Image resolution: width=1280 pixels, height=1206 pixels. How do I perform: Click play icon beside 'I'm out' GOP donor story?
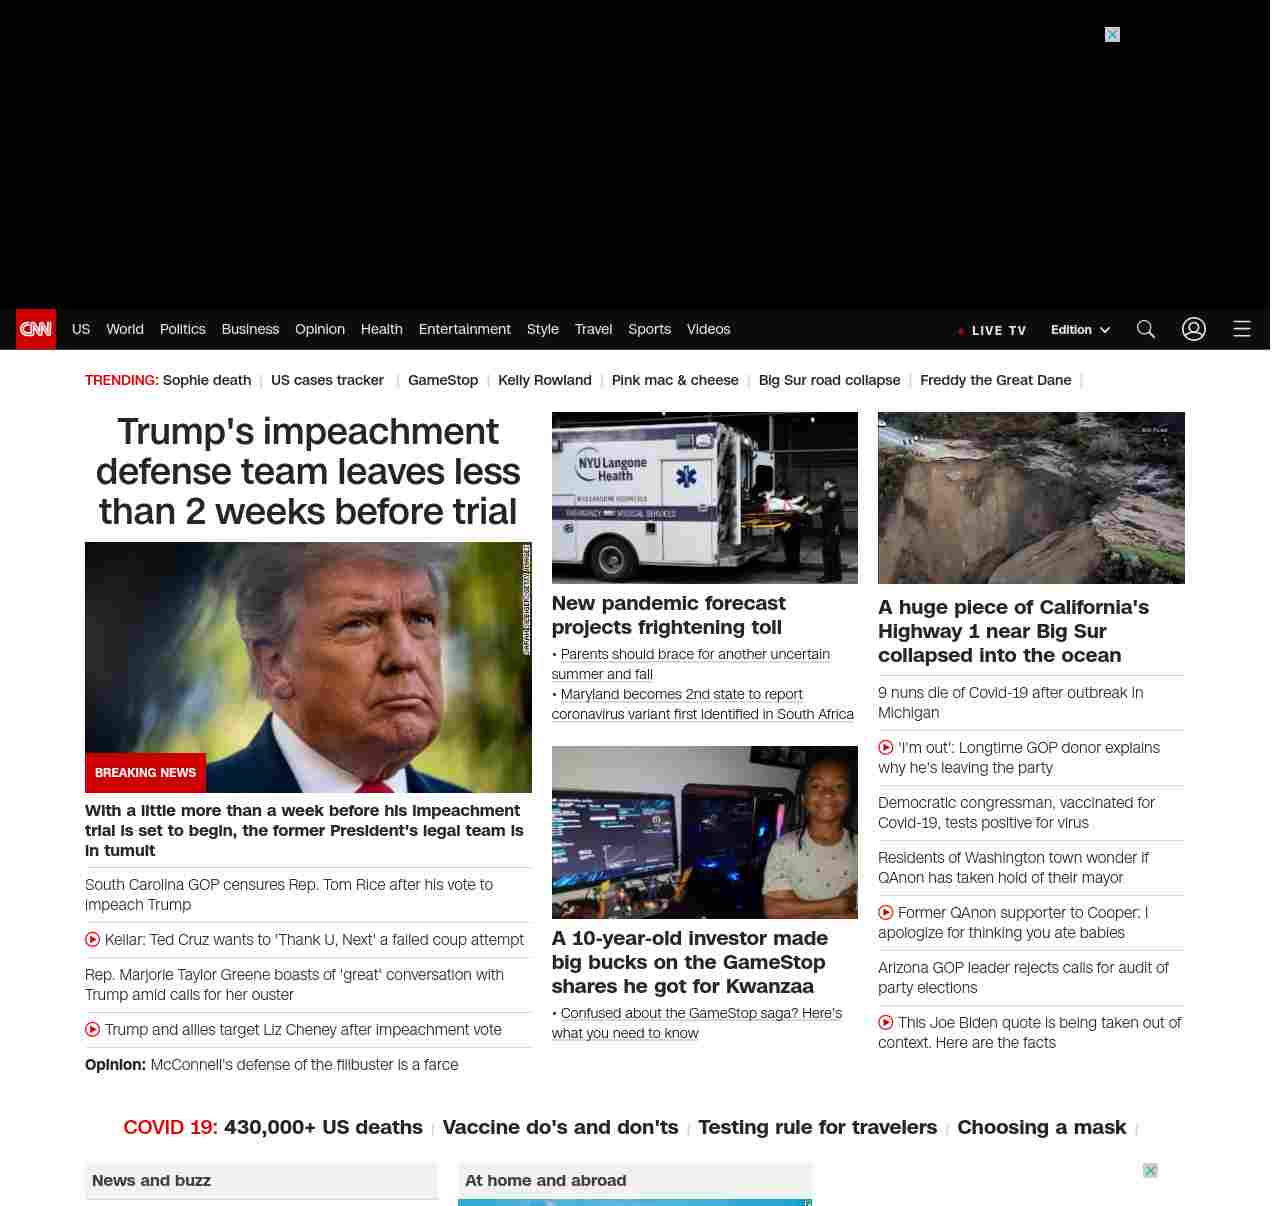pyautogui.click(x=886, y=748)
